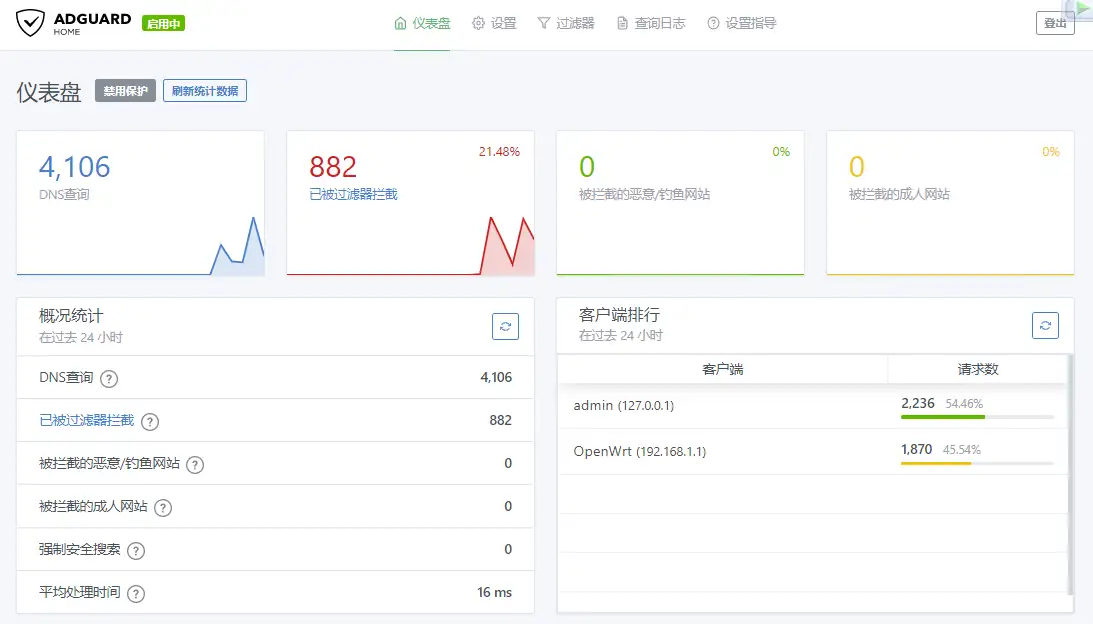Click the funnel icon beside 过滤器
Image resolution: width=1093 pixels, height=624 pixels.
pyautogui.click(x=544, y=24)
